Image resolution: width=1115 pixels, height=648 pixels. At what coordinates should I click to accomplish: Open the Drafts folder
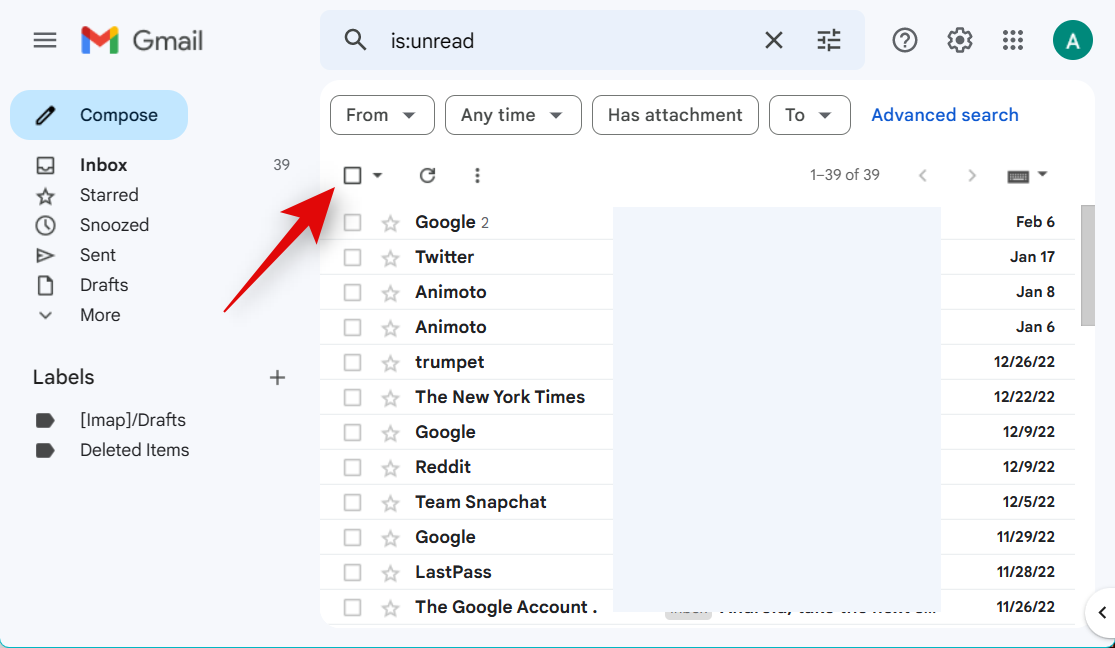click(104, 285)
